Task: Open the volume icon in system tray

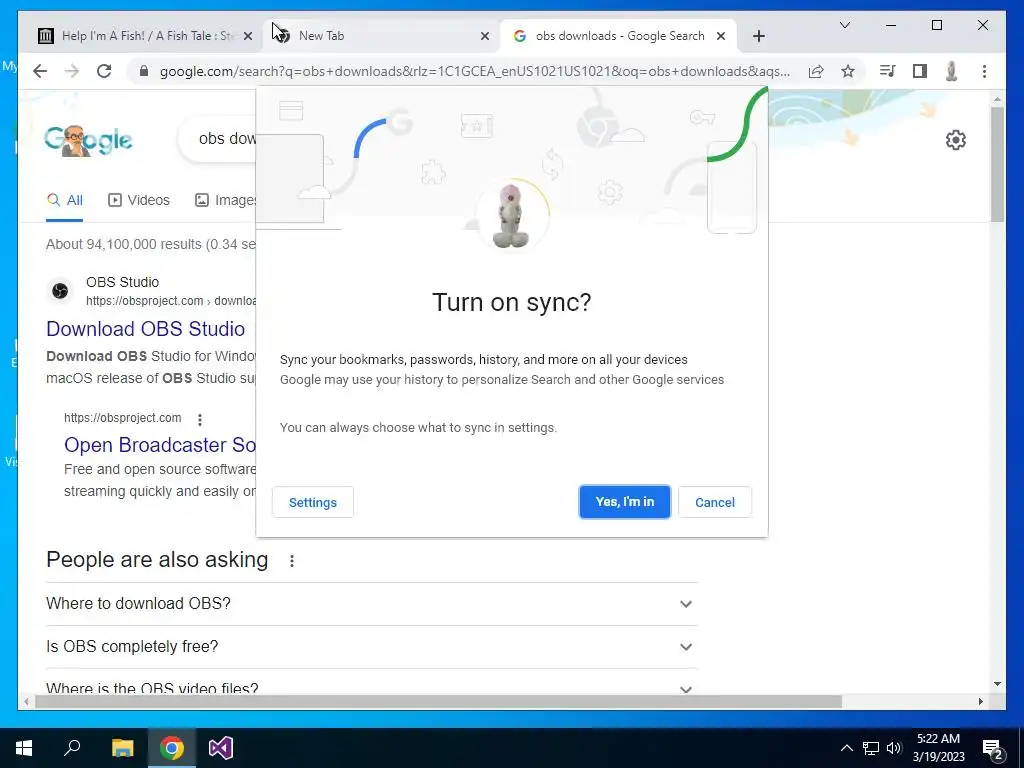Action: click(x=894, y=748)
